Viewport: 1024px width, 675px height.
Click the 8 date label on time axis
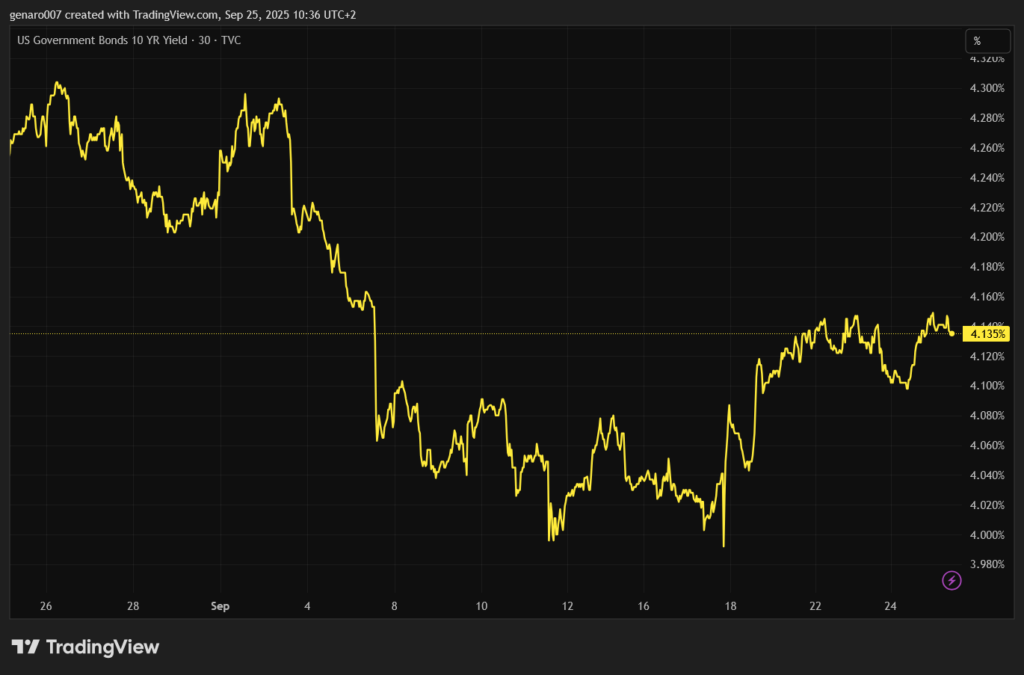394,606
